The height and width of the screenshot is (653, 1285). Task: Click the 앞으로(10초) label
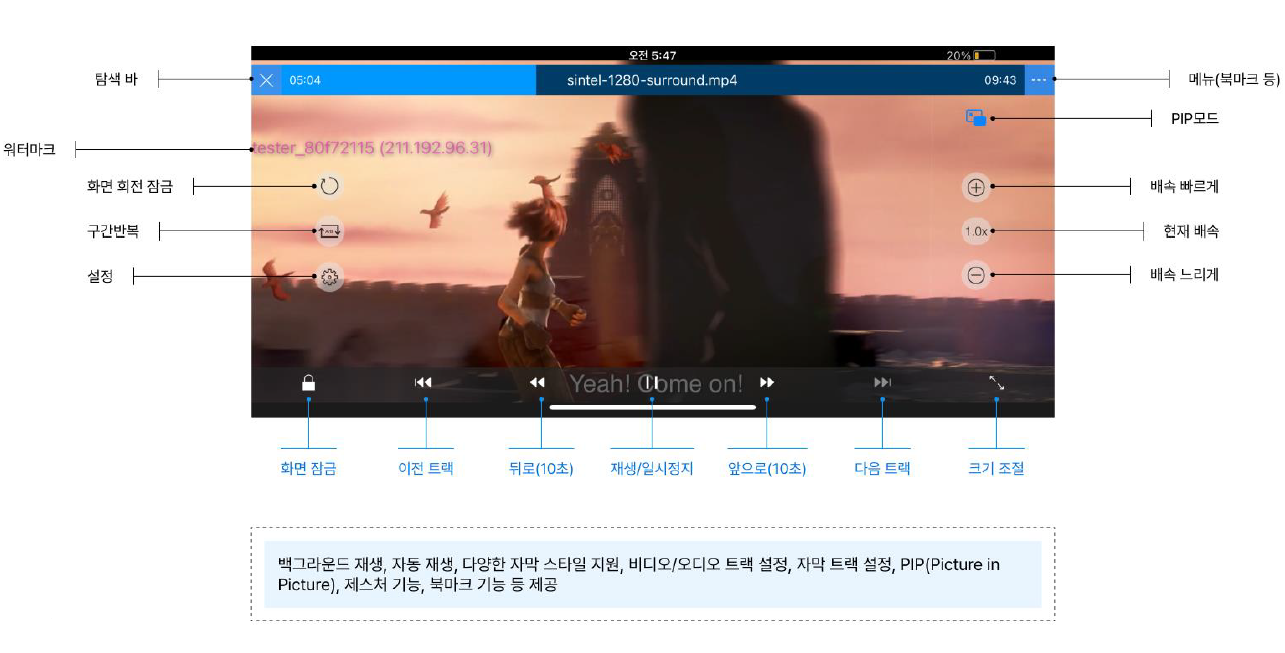(x=767, y=468)
